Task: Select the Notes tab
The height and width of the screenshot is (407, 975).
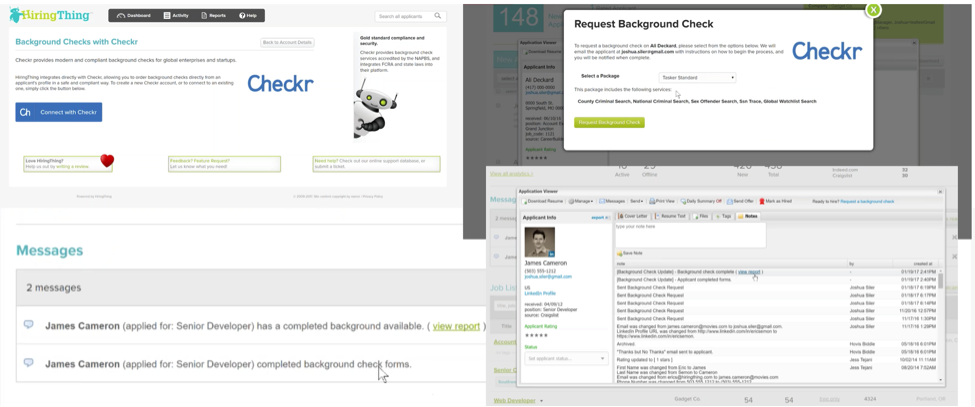Action: tap(748, 216)
